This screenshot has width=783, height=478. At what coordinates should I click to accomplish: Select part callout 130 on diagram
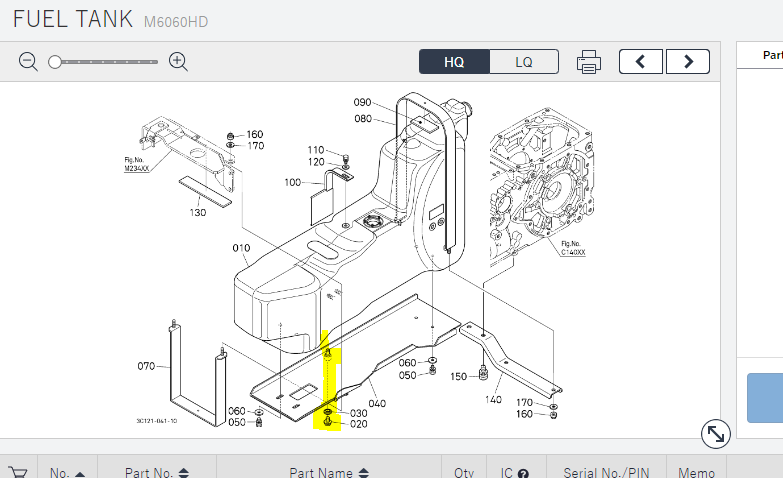[x=198, y=212]
